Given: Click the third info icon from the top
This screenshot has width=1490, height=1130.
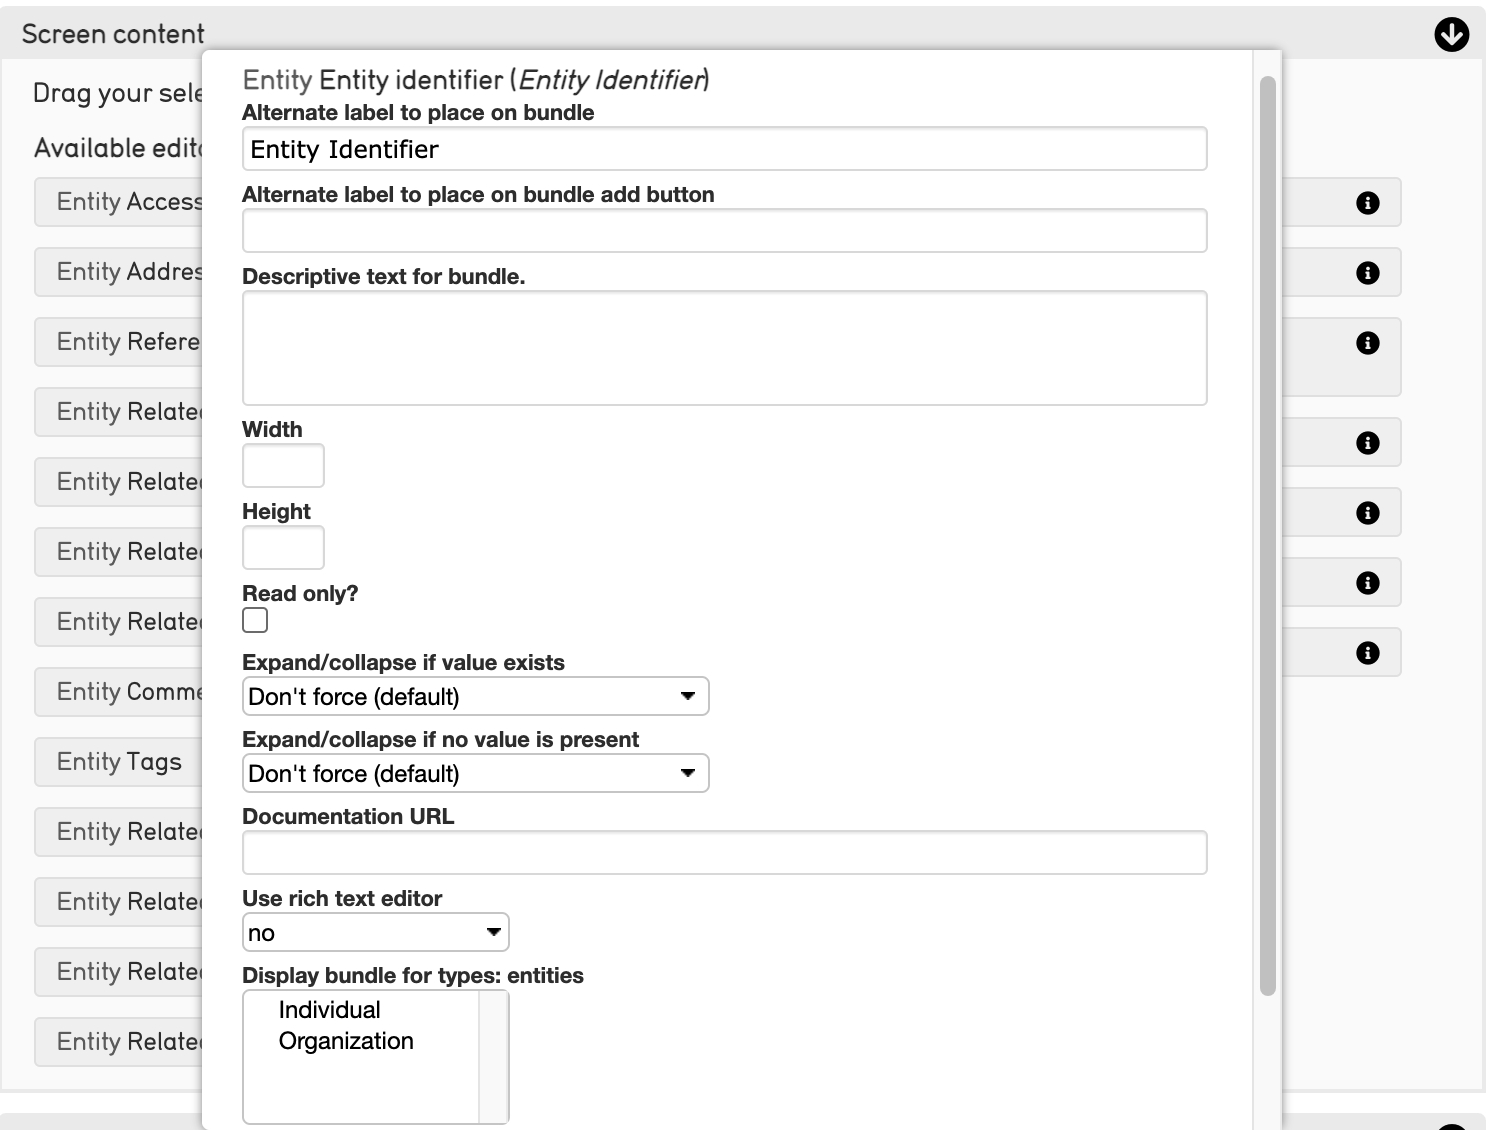Looking at the screenshot, I should point(1367,343).
